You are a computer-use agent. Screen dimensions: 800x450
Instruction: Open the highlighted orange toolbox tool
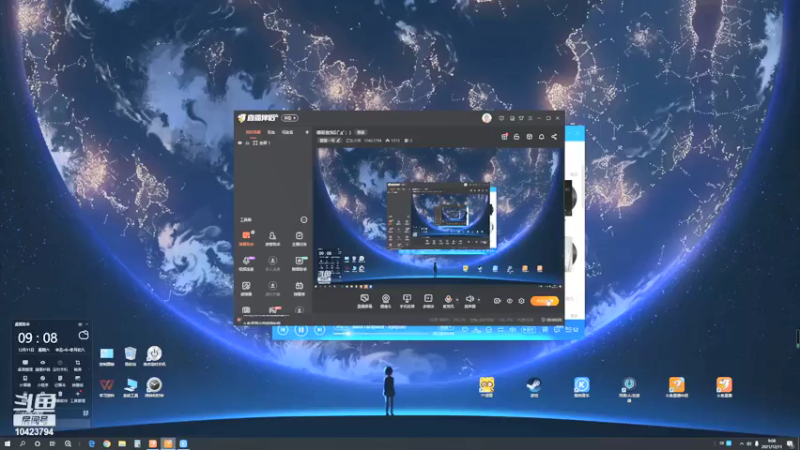pos(246,238)
